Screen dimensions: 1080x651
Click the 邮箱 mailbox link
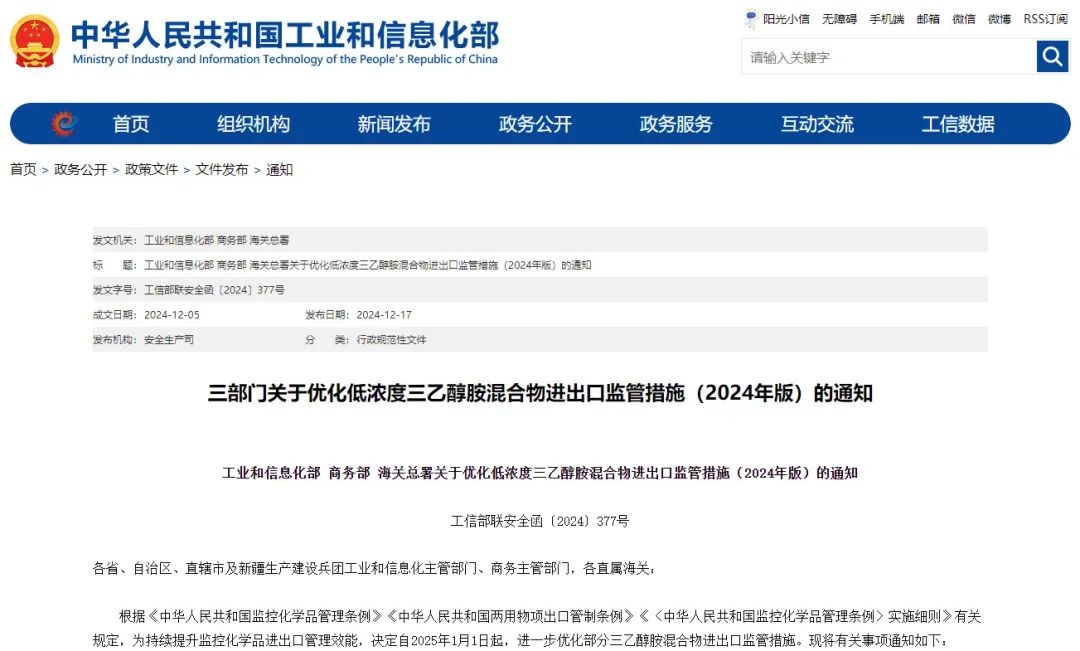point(928,19)
